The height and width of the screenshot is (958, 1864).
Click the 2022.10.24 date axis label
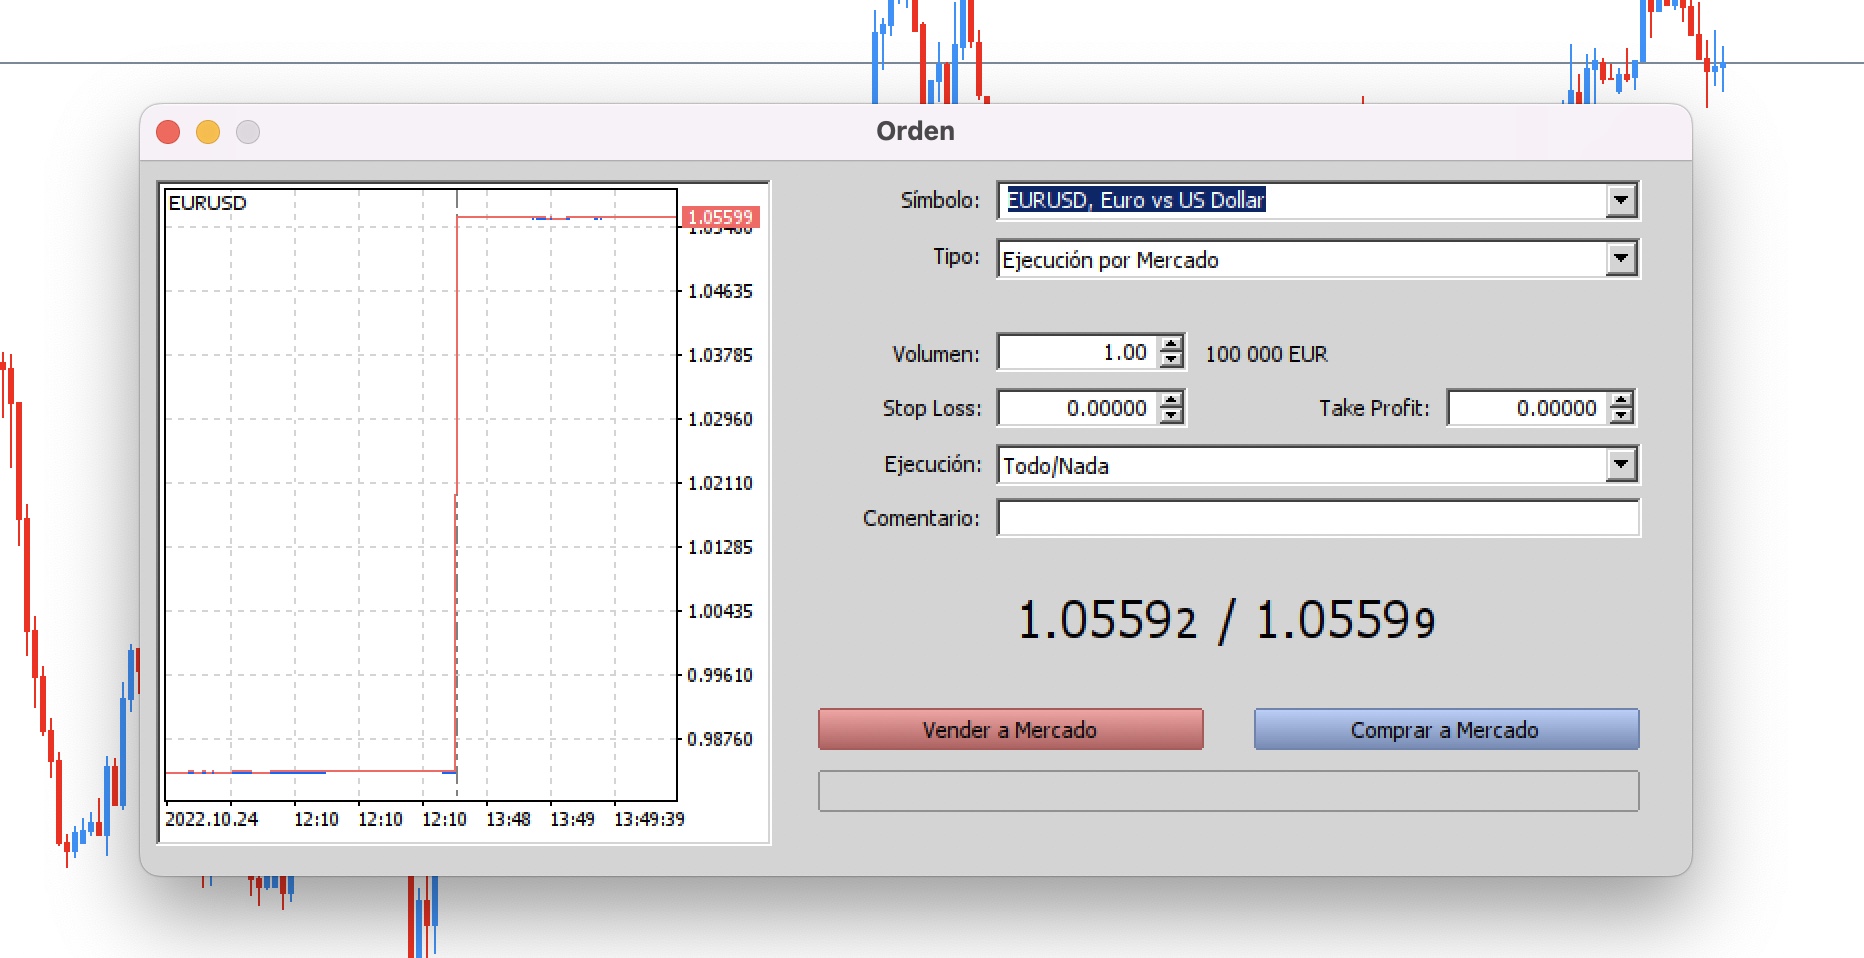pyautogui.click(x=211, y=819)
